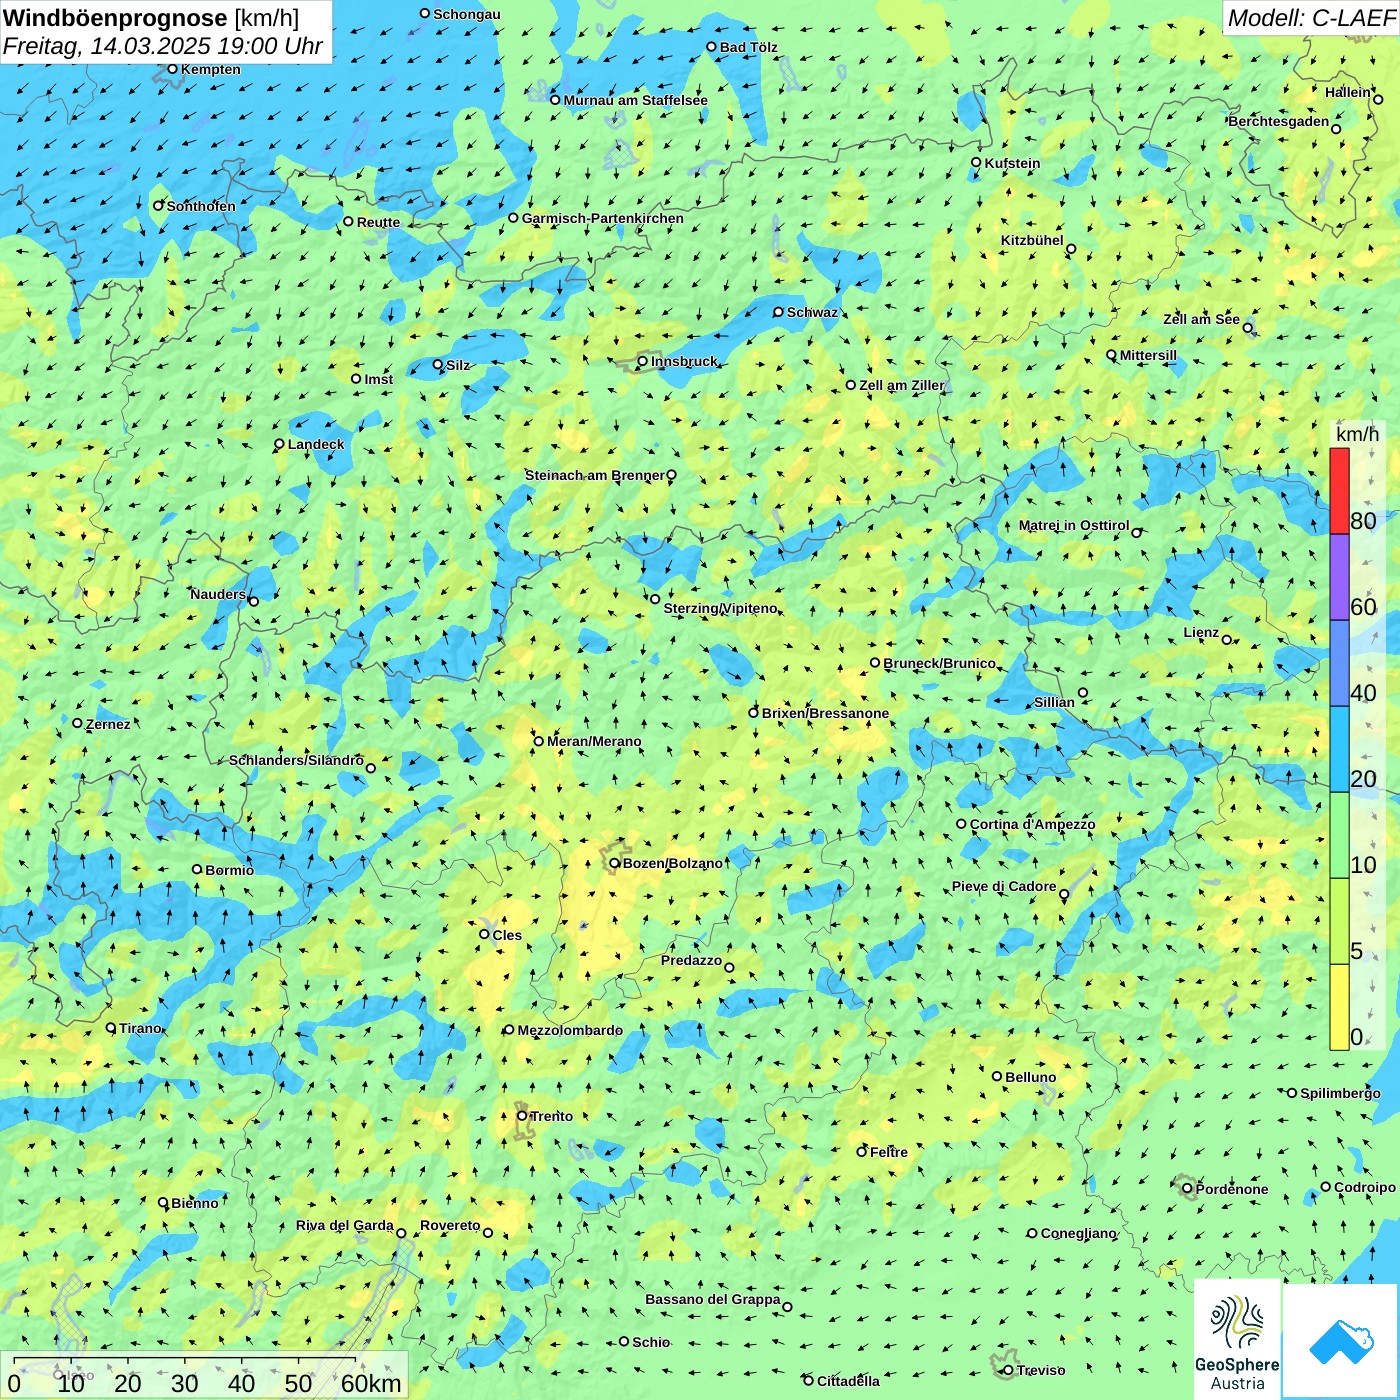The height and width of the screenshot is (1400, 1400).
Task: Click the Landeck city label
Action: [316, 444]
